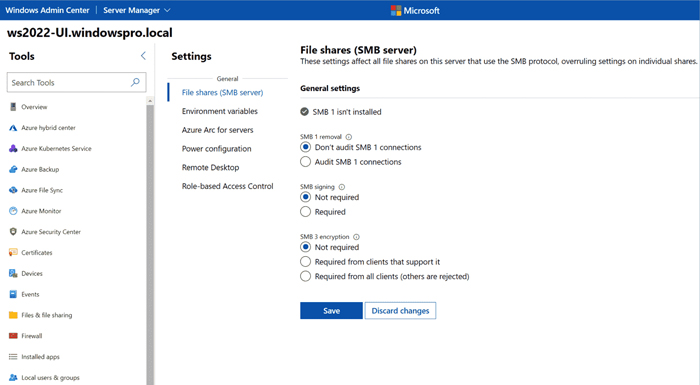Choose Required from all clients encryption option

[305, 276]
